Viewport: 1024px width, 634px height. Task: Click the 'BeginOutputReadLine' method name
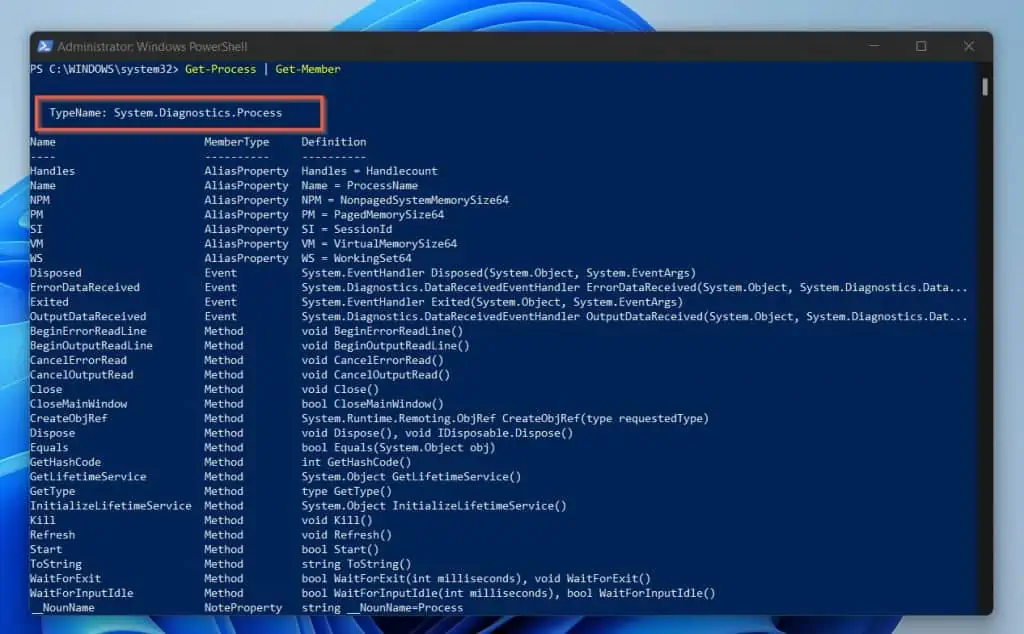point(91,345)
